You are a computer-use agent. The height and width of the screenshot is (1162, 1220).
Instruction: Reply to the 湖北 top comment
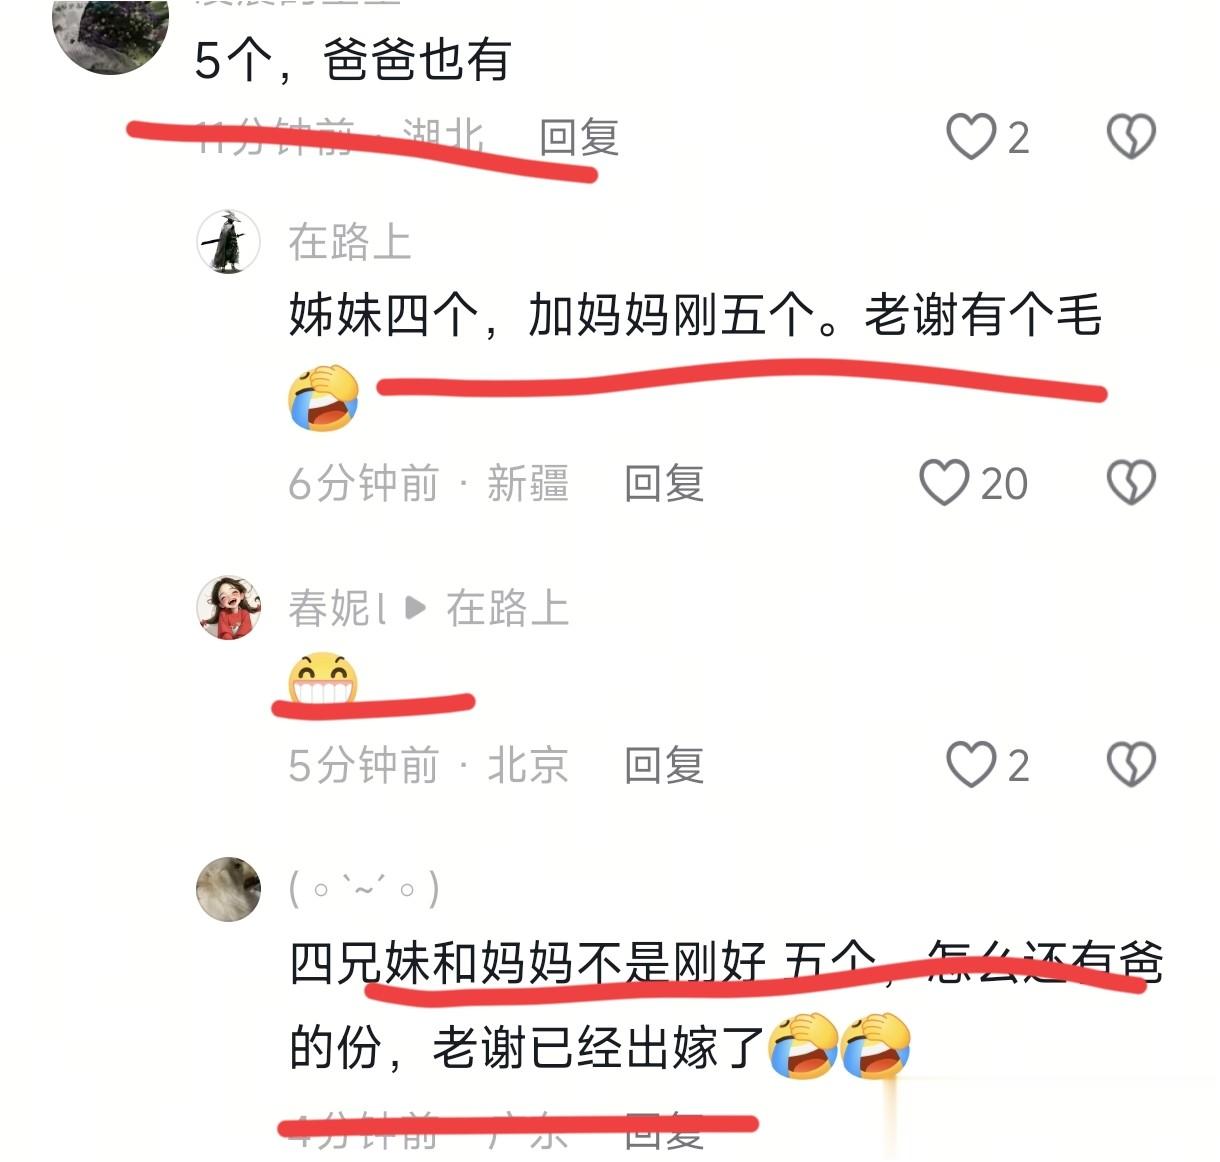click(579, 137)
